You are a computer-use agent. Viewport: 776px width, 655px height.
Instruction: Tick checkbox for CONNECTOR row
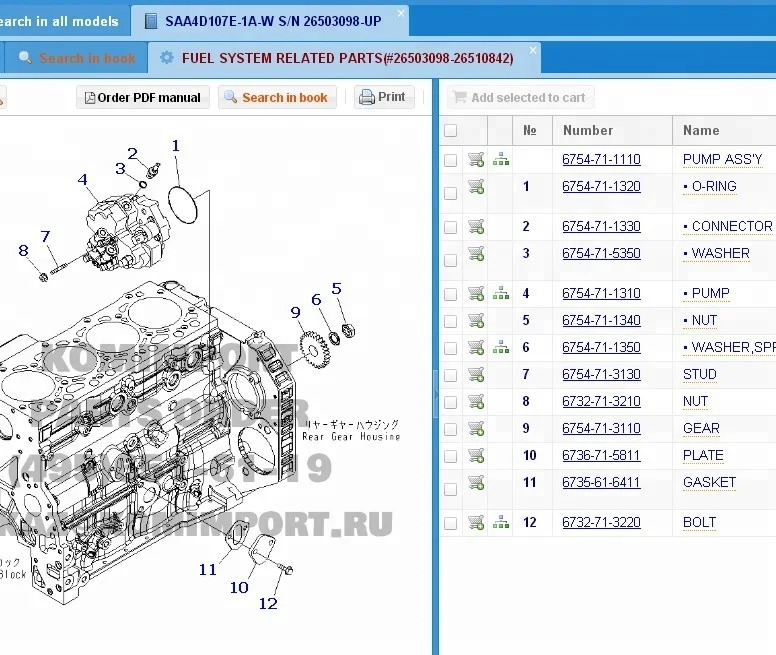450,227
